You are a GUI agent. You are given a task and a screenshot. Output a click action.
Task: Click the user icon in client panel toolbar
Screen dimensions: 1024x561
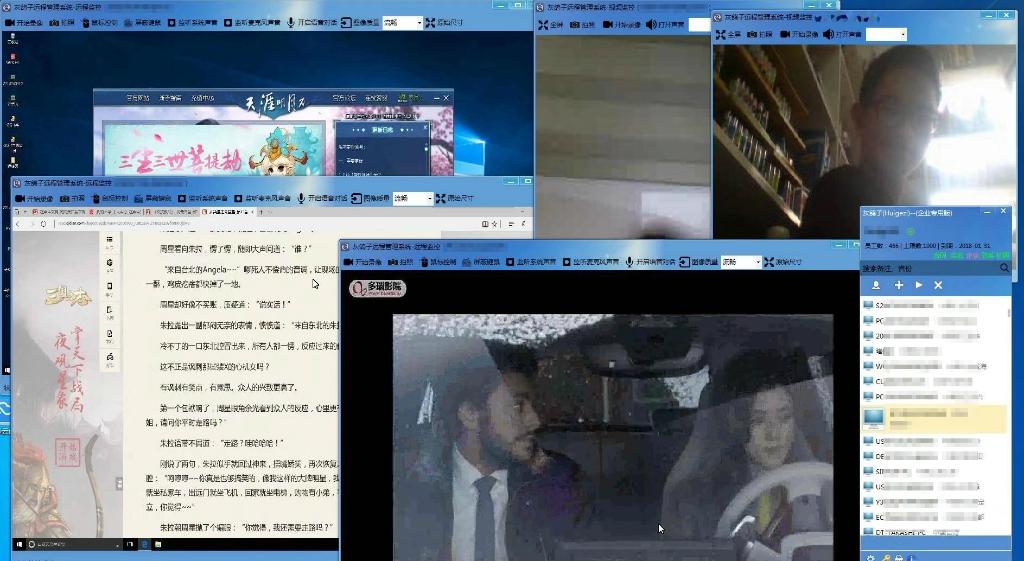[x=876, y=286]
